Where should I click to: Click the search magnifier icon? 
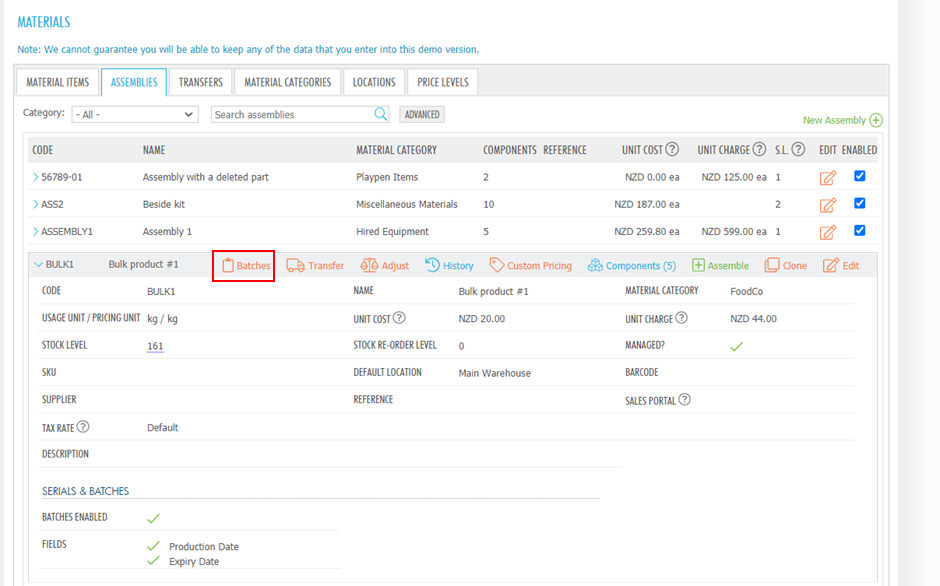click(381, 114)
